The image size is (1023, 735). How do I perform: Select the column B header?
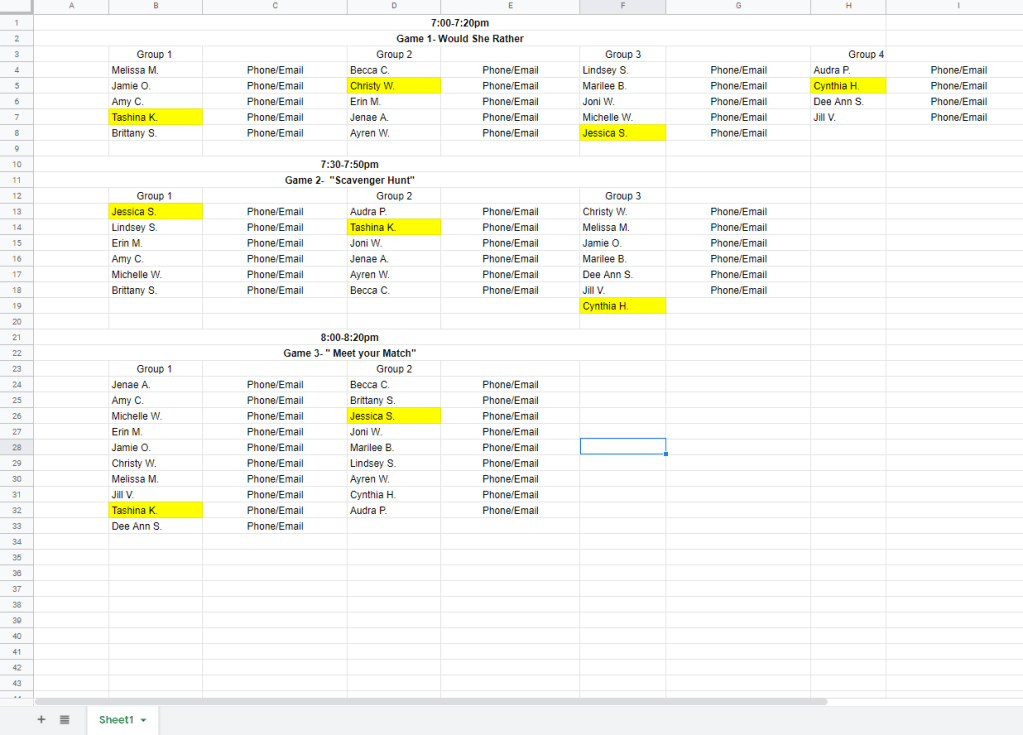click(155, 7)
